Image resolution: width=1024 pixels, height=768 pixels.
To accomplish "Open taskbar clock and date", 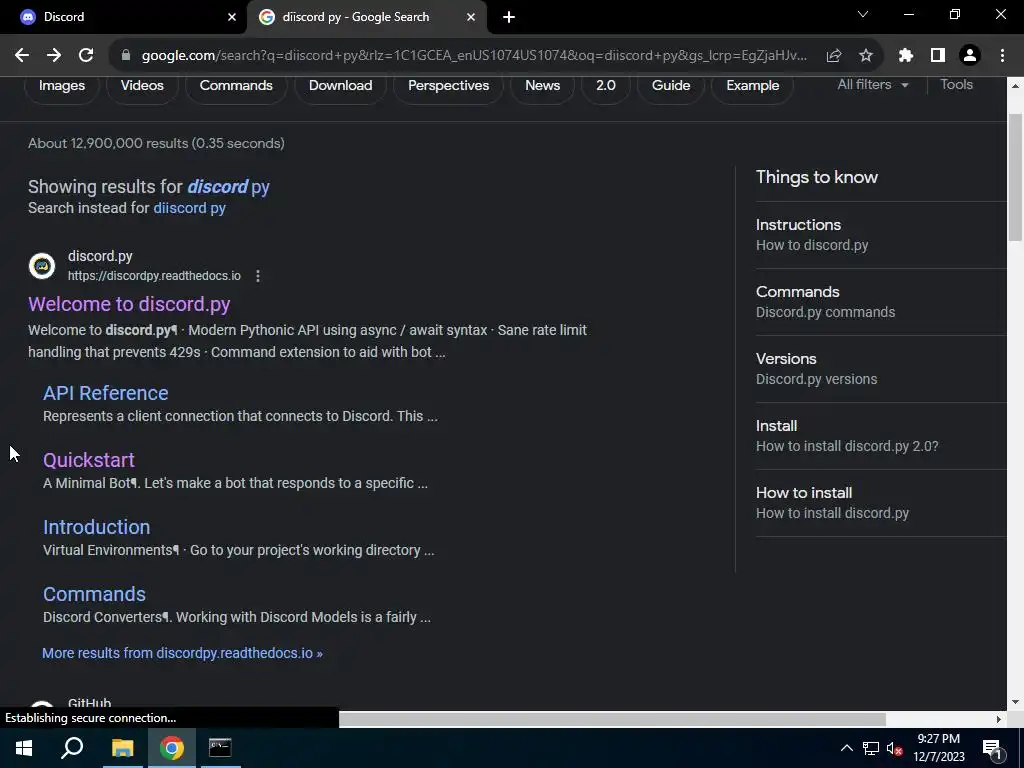I will pos(938,748).
